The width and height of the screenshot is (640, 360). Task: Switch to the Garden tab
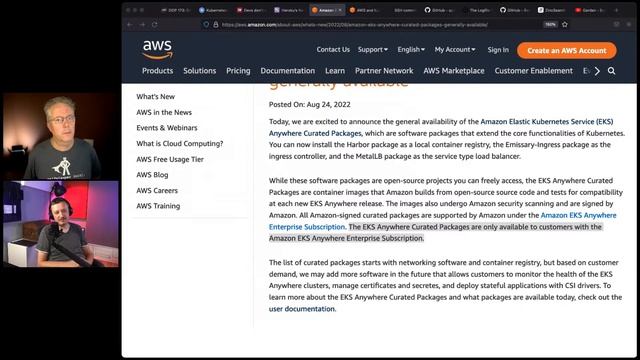[589, 10]
